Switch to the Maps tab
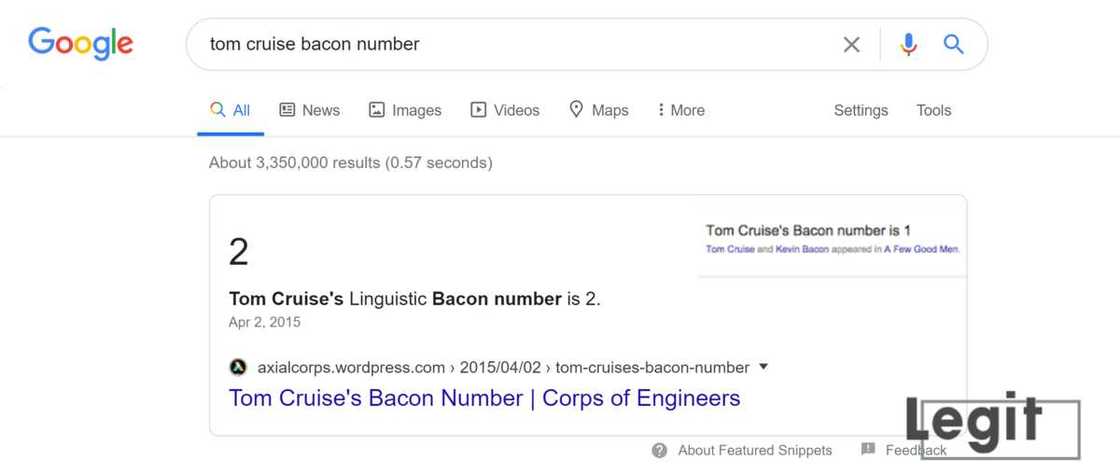The image size is (1120, 475). pos(598,110)
